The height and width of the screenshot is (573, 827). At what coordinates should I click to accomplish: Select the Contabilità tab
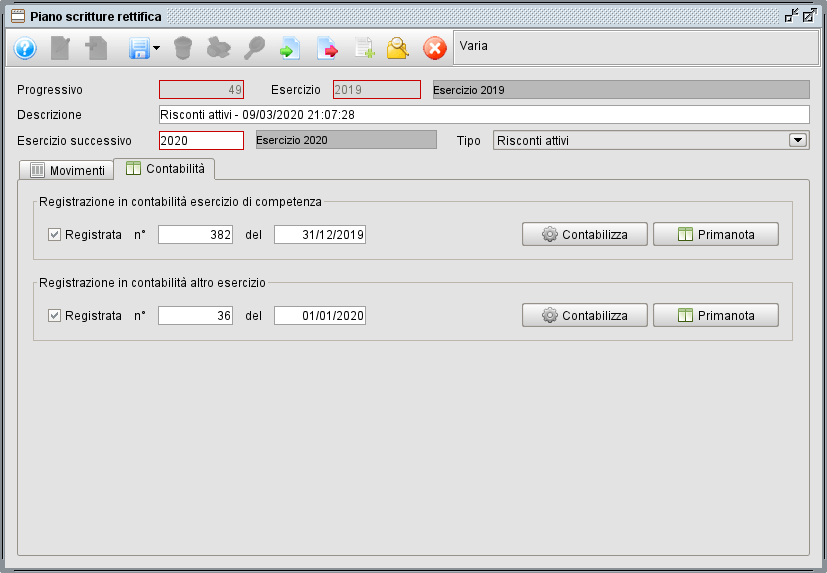point(165,169)
